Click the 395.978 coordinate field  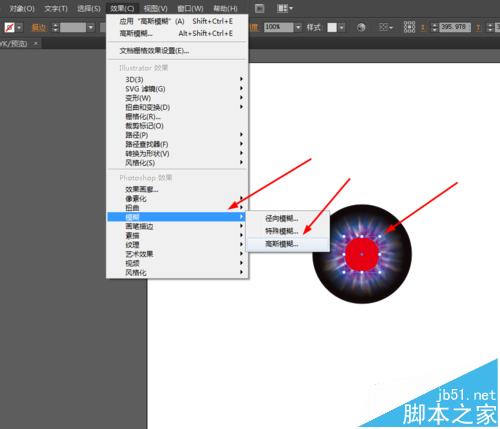[455, 27]
